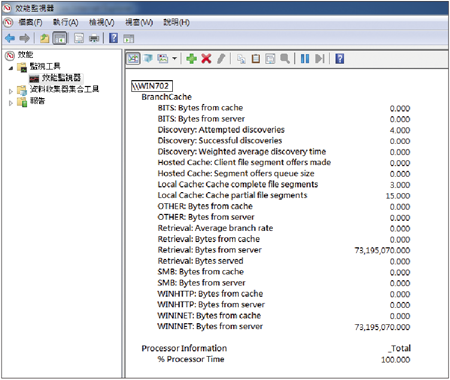Open the 檔案(F) menu
This screenshot has width=450, height=380.
tap(30, 22)
